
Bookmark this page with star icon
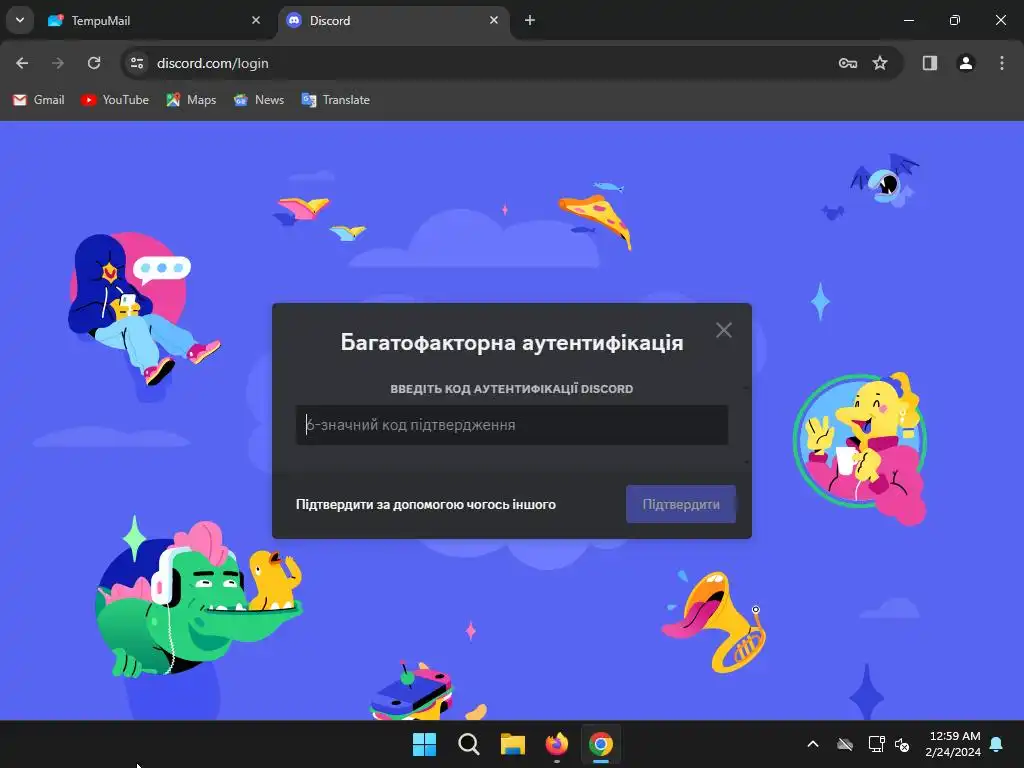point(880,63)
